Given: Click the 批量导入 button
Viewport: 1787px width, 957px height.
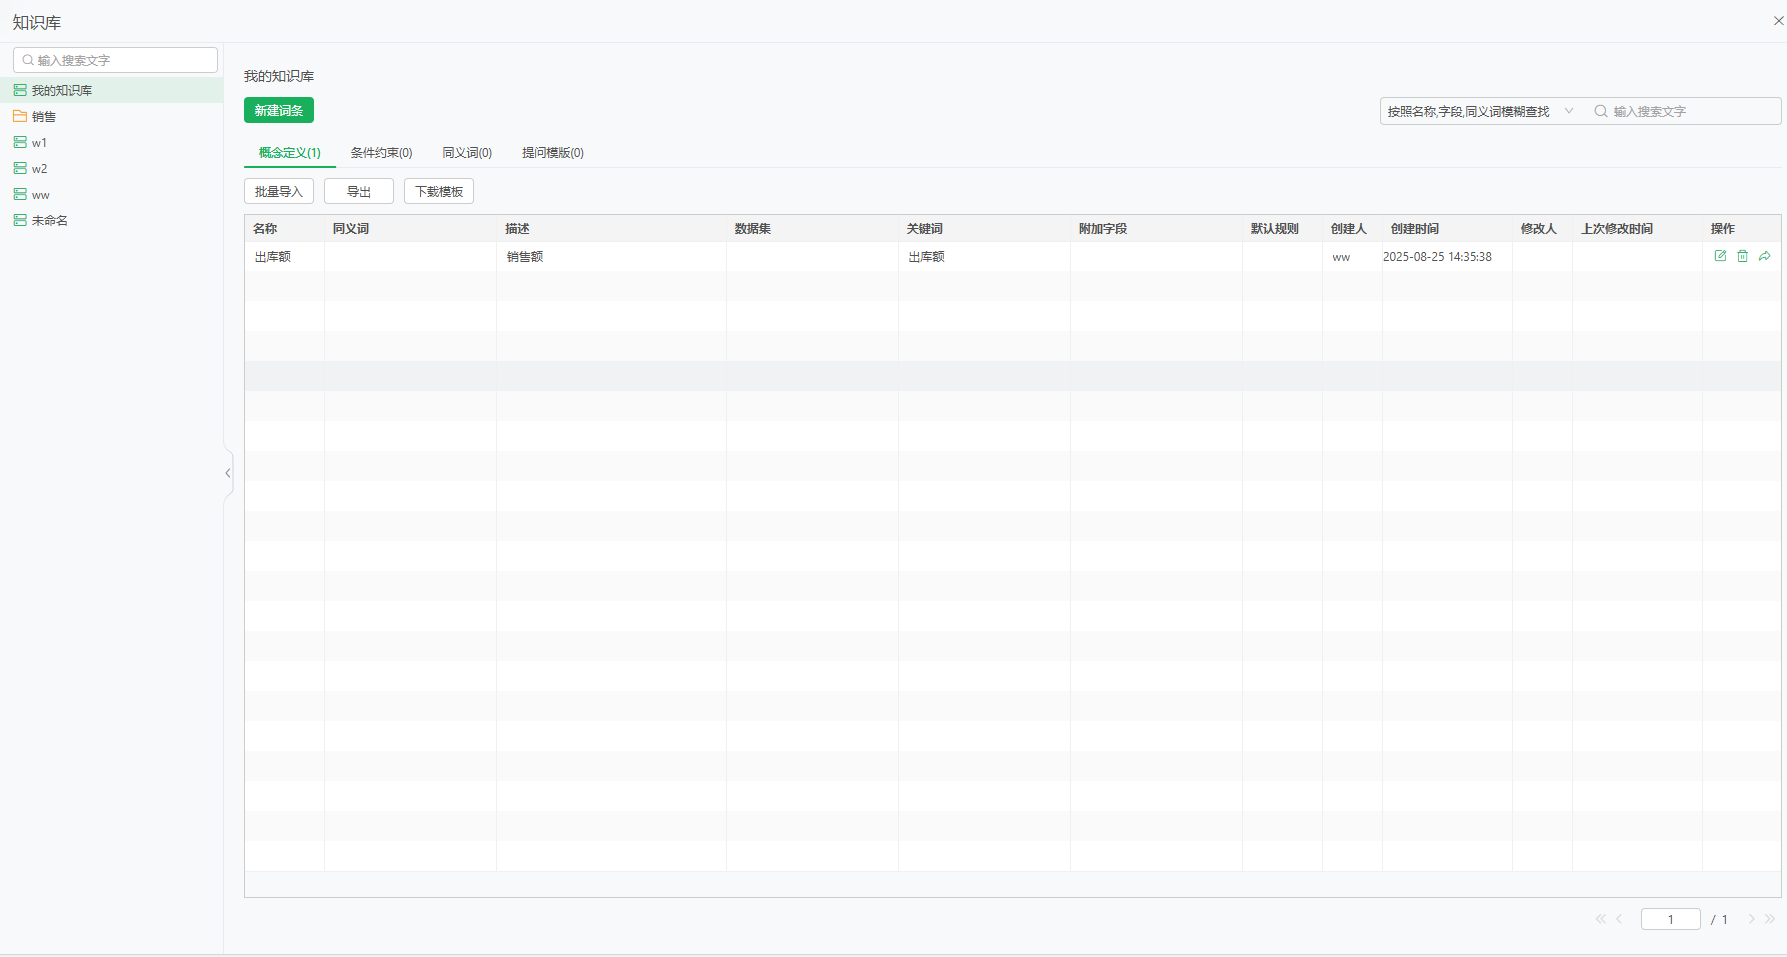Looking at the screenshot, I should [x=279, y=192].
